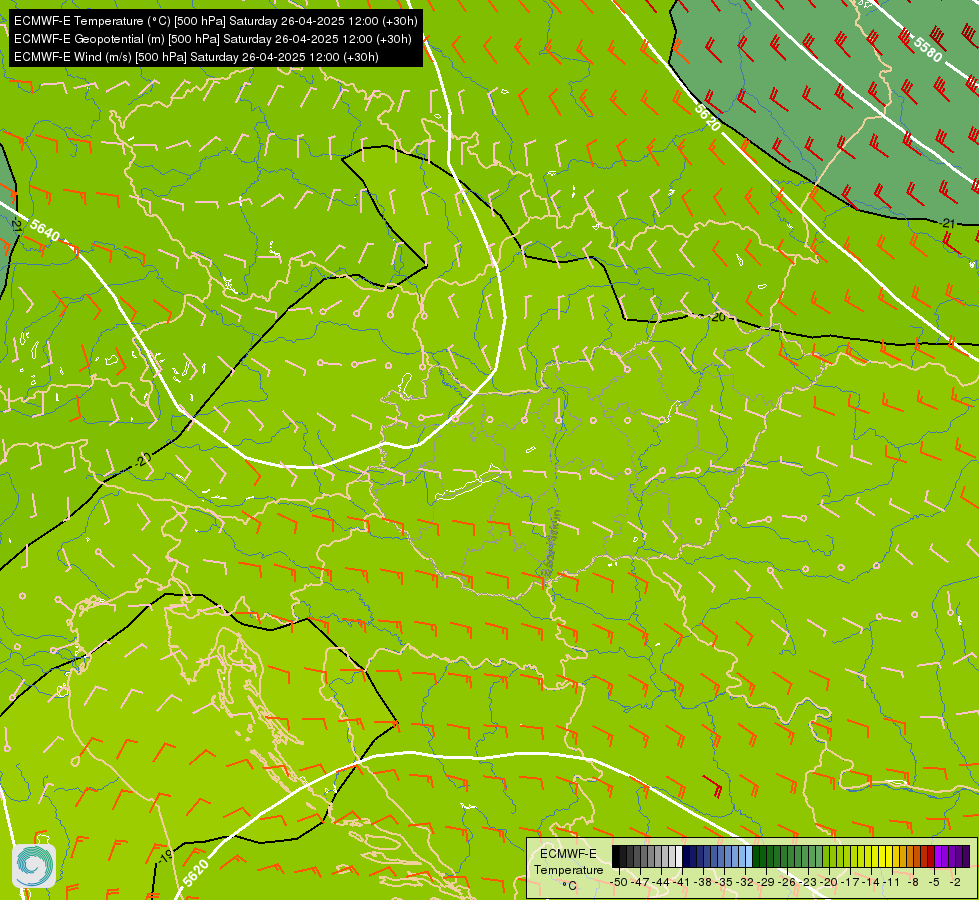This screenshot has width=979, height=900.
Task: Select the ECMWF-E Wind (m/s) title line
Action: tap(196, 57)
